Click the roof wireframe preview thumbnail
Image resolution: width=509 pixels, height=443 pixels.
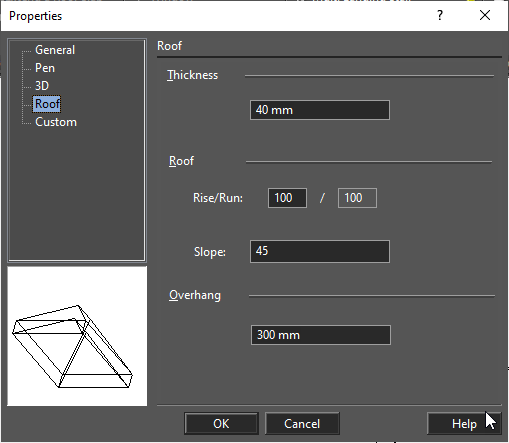coord(77,336)
